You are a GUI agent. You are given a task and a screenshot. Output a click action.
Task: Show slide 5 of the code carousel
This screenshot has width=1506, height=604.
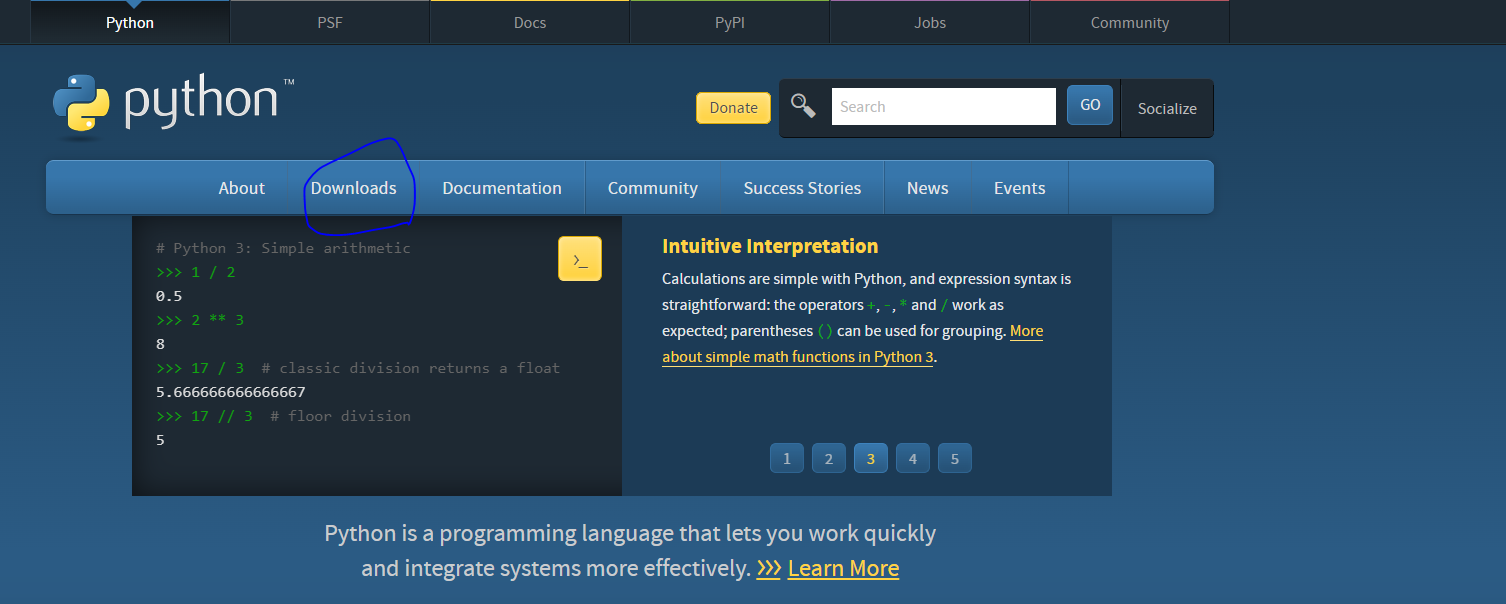[x=955, y=459]
